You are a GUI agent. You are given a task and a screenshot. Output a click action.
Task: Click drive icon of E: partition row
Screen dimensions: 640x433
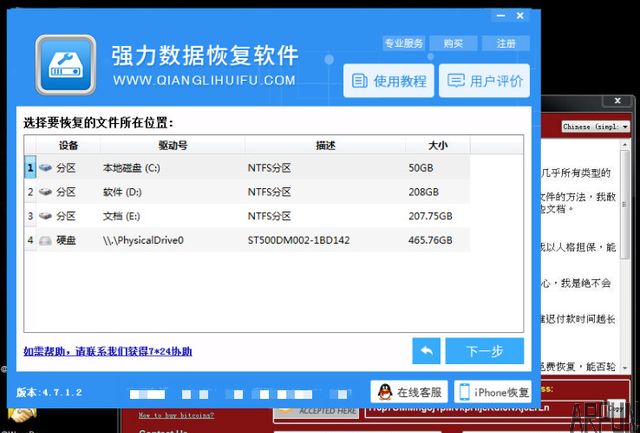click(45, 215)
